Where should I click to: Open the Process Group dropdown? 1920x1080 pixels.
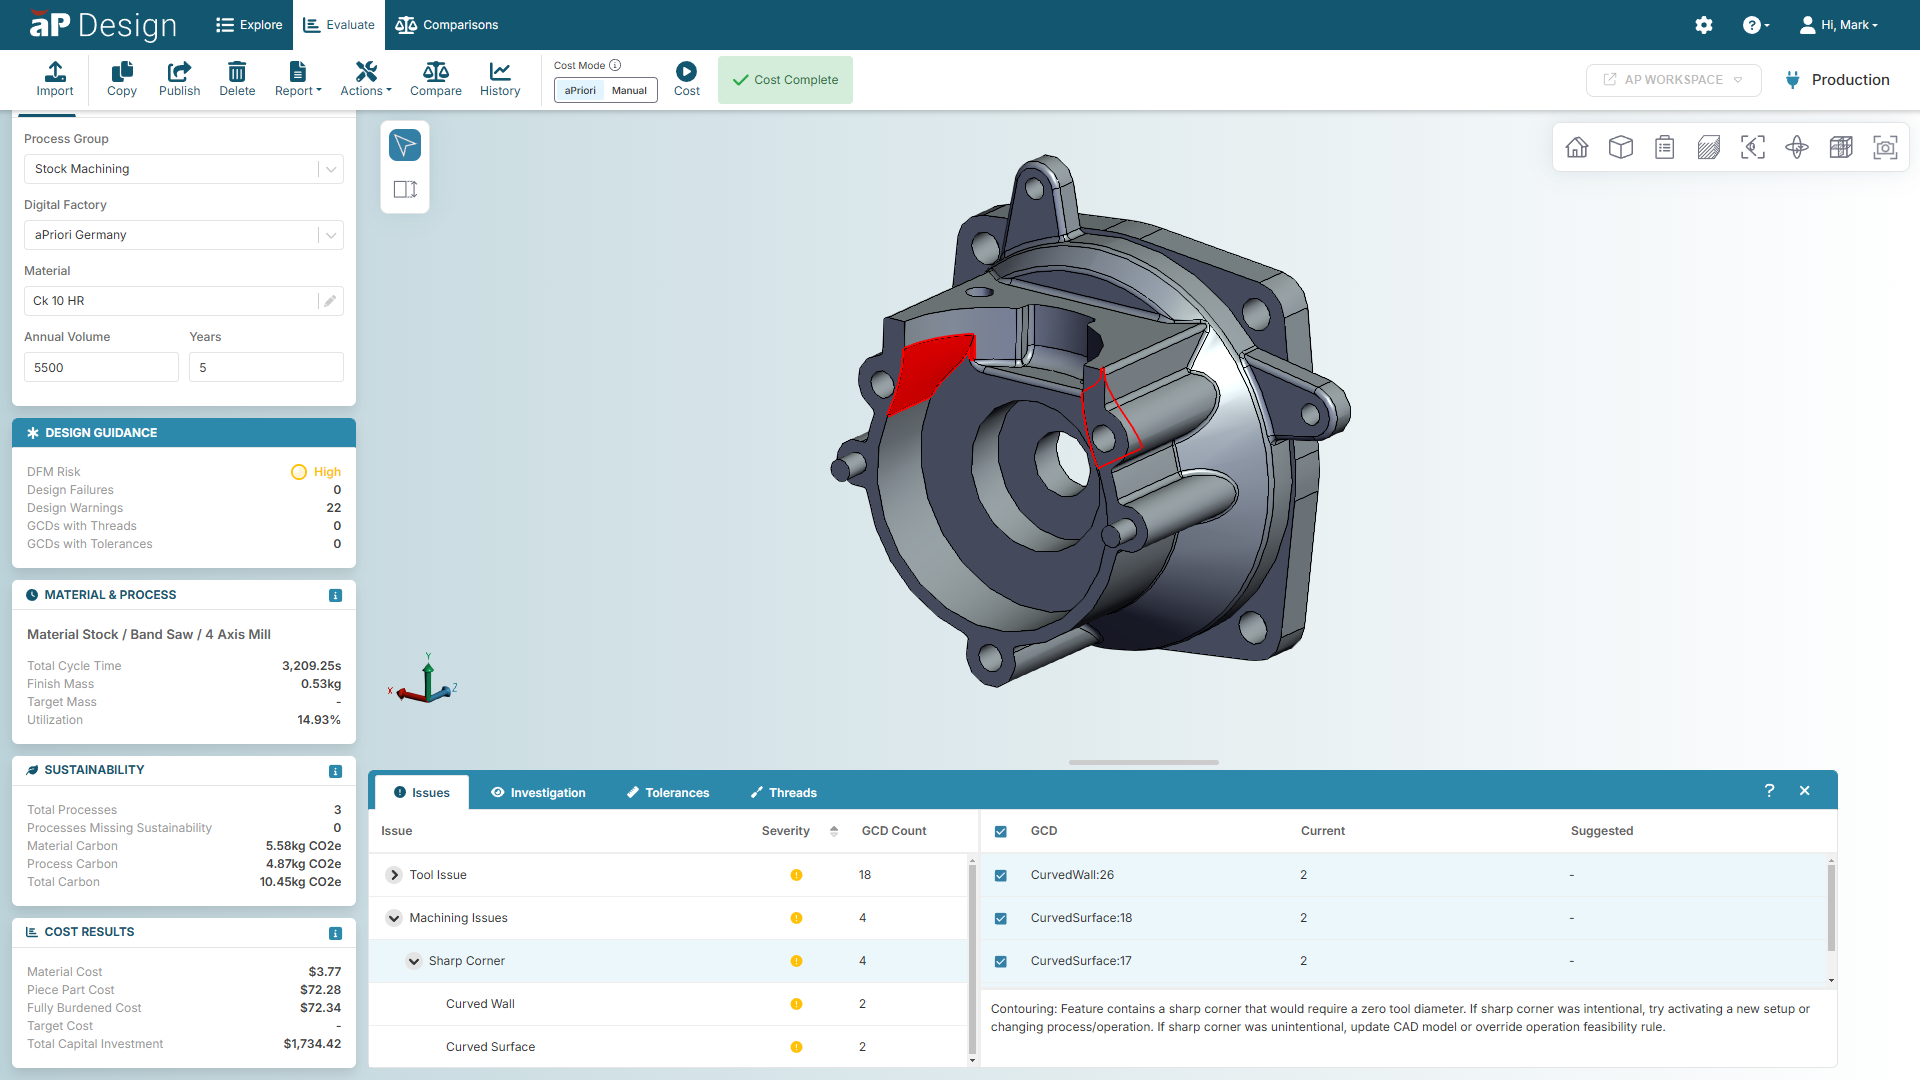pyautogui.click(x=183, y=169)
